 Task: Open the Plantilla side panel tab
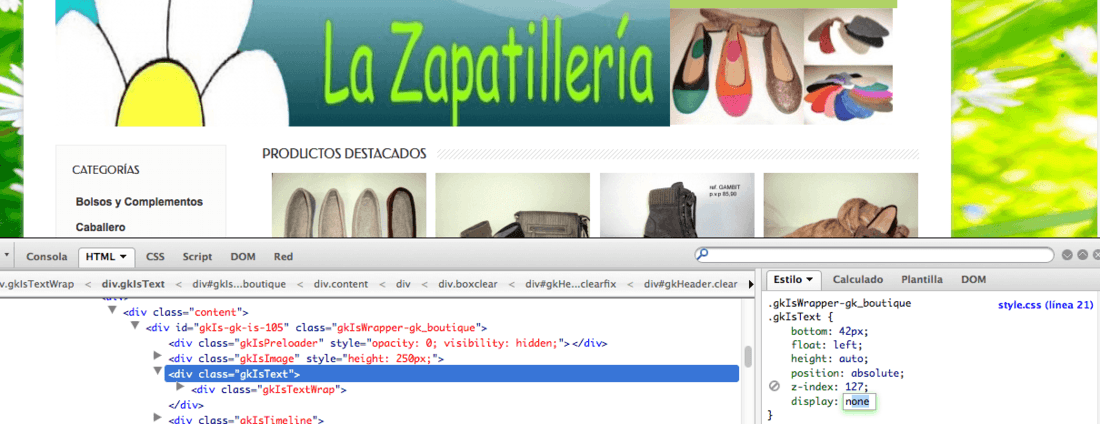[922, 279]
